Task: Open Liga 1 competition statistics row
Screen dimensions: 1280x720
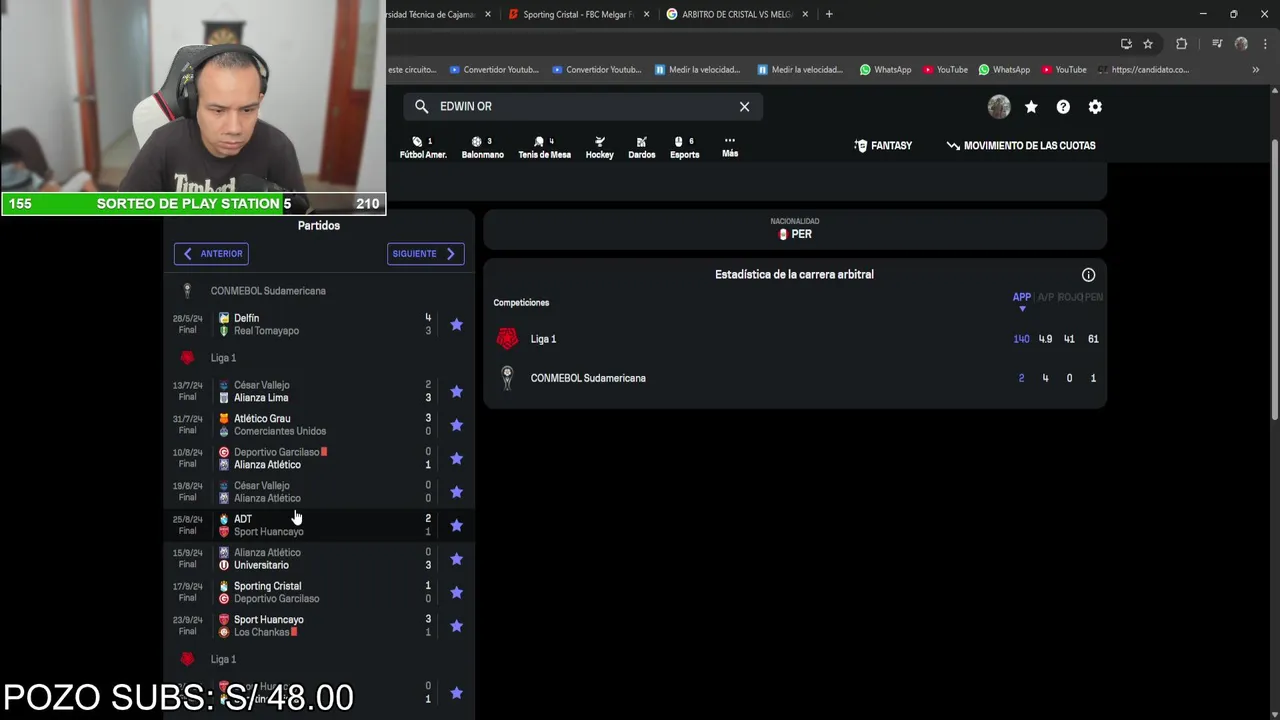Action: pos(795,339)
